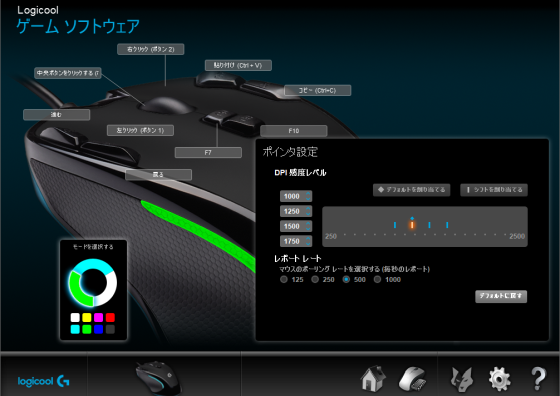Select the F7 assignment label
Viewport: 560px width, 396px height.
tap(208, 152)
